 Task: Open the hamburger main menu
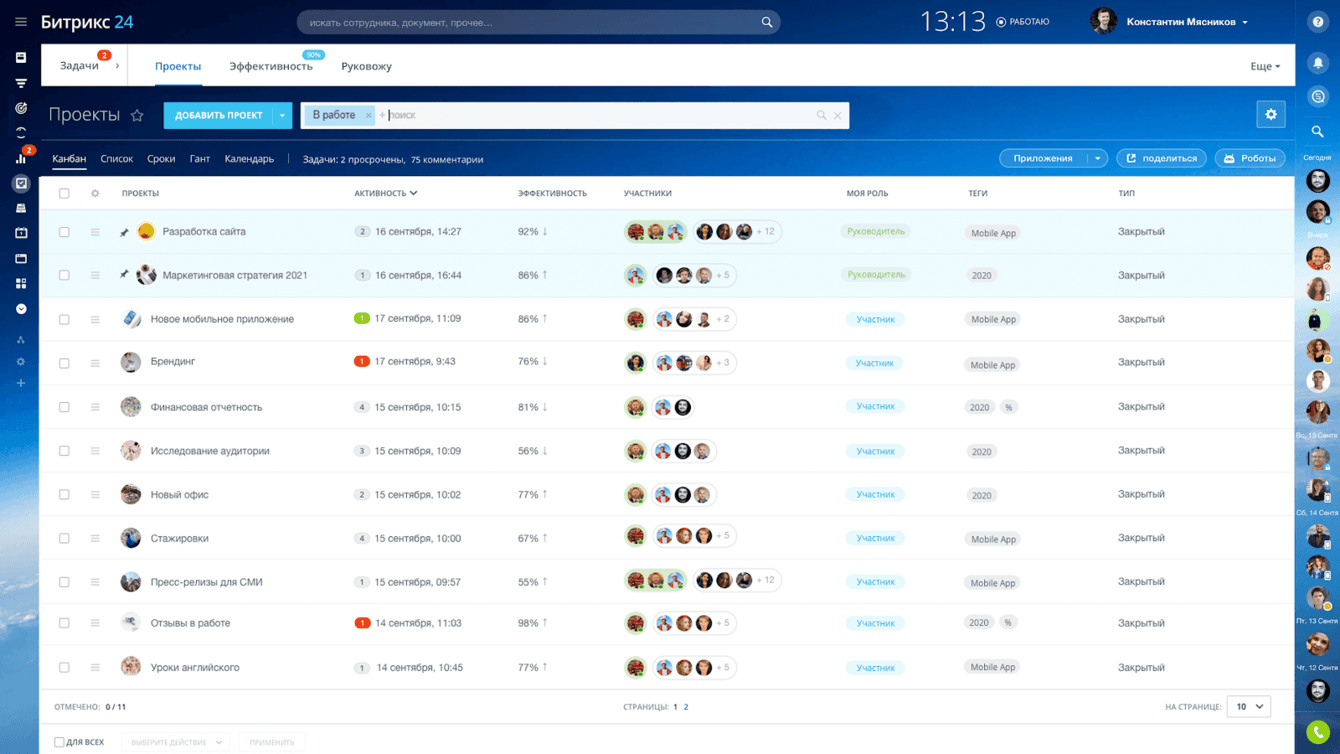[21, 22]
